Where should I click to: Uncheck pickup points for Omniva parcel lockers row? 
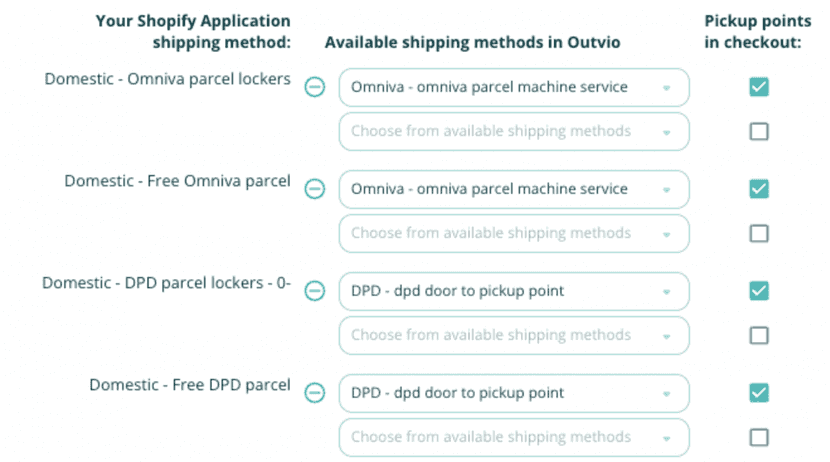click(x=759, y=87)
